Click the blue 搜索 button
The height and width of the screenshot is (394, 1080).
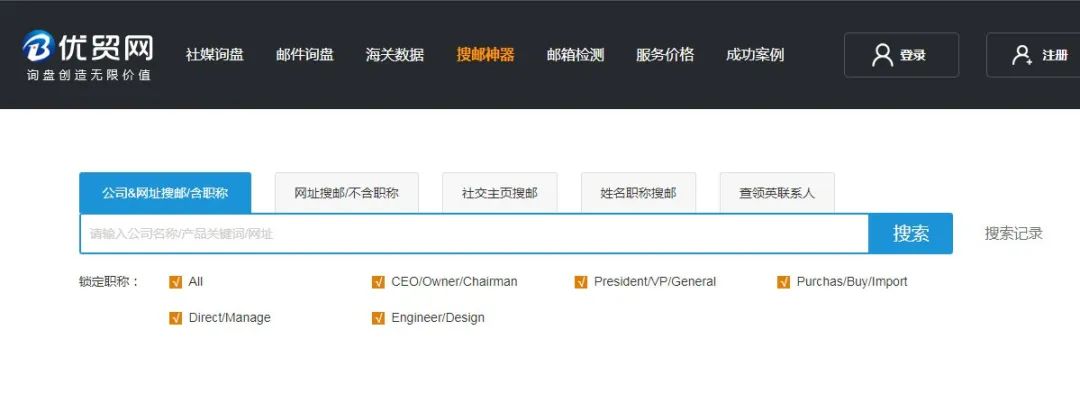click(911, 234)
